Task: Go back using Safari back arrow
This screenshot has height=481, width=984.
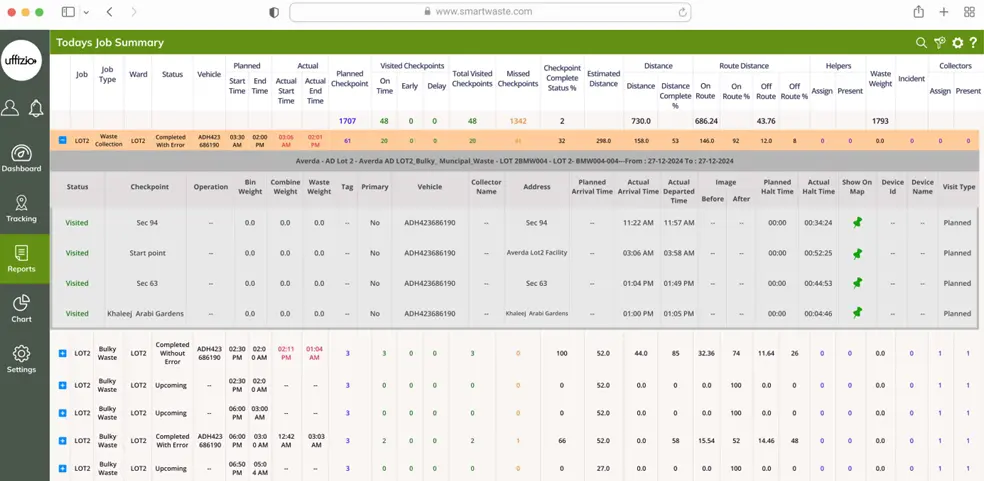Action: pyautogui.click(x=110, y=12)
